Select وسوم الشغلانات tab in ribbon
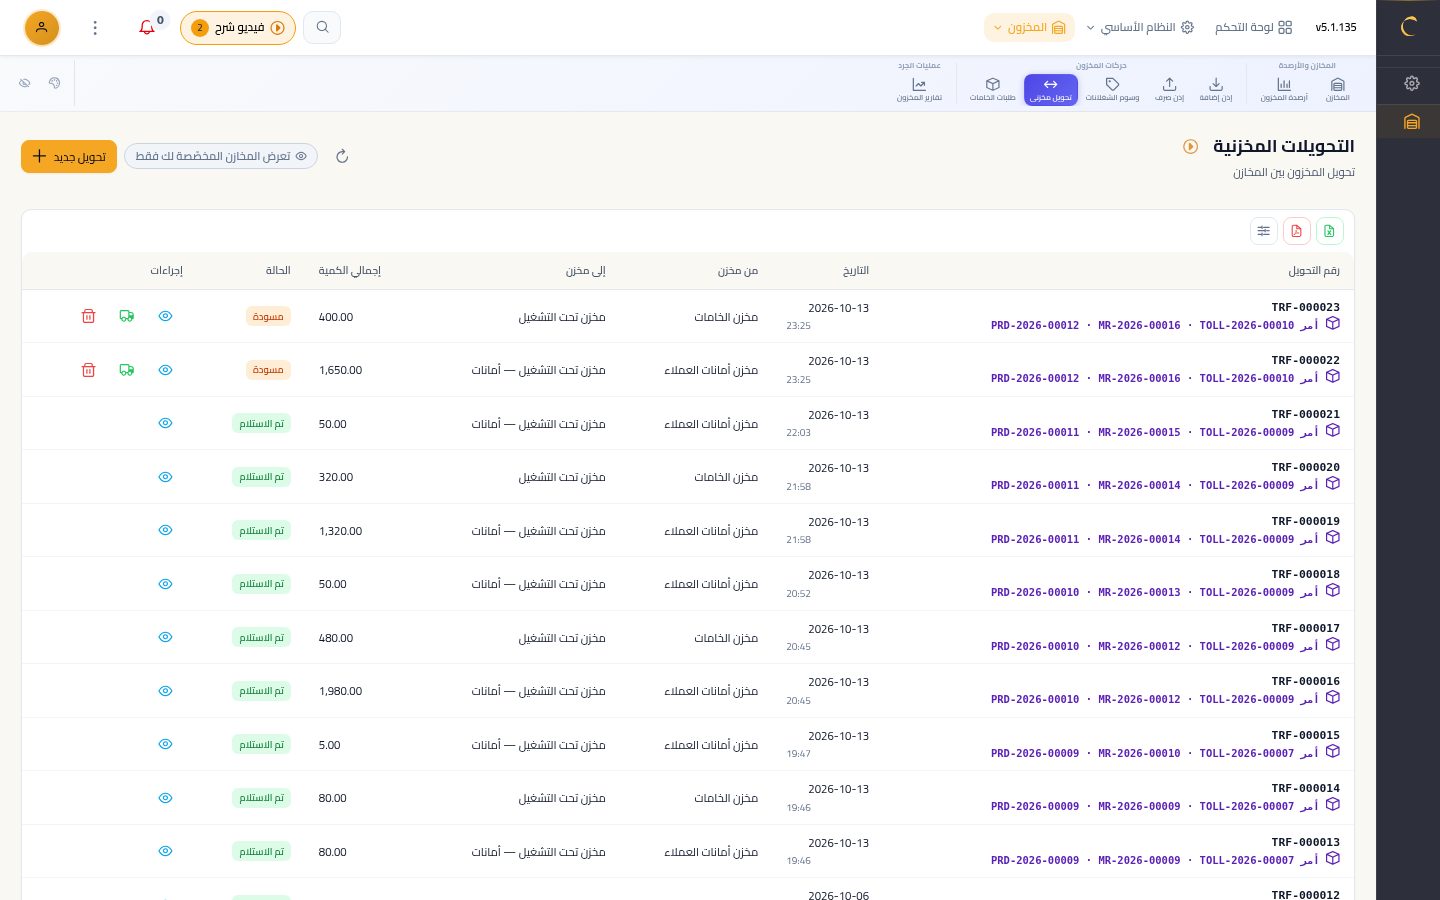 (x=1112, y=89)
